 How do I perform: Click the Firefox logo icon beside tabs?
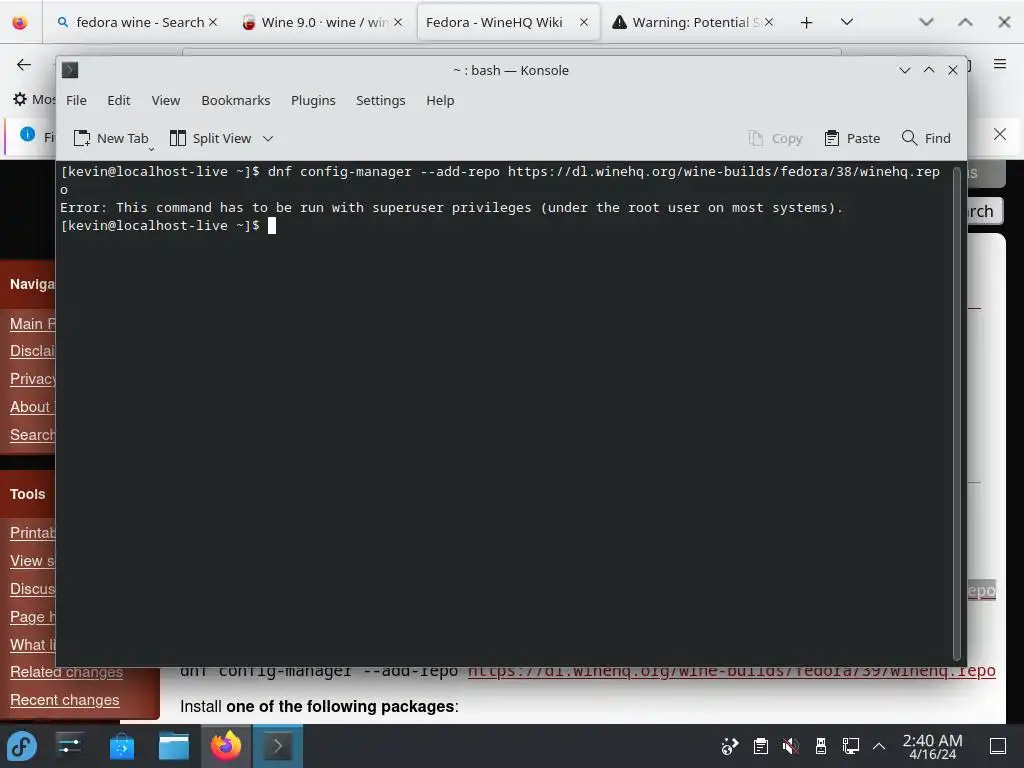[x=20, y=22]
